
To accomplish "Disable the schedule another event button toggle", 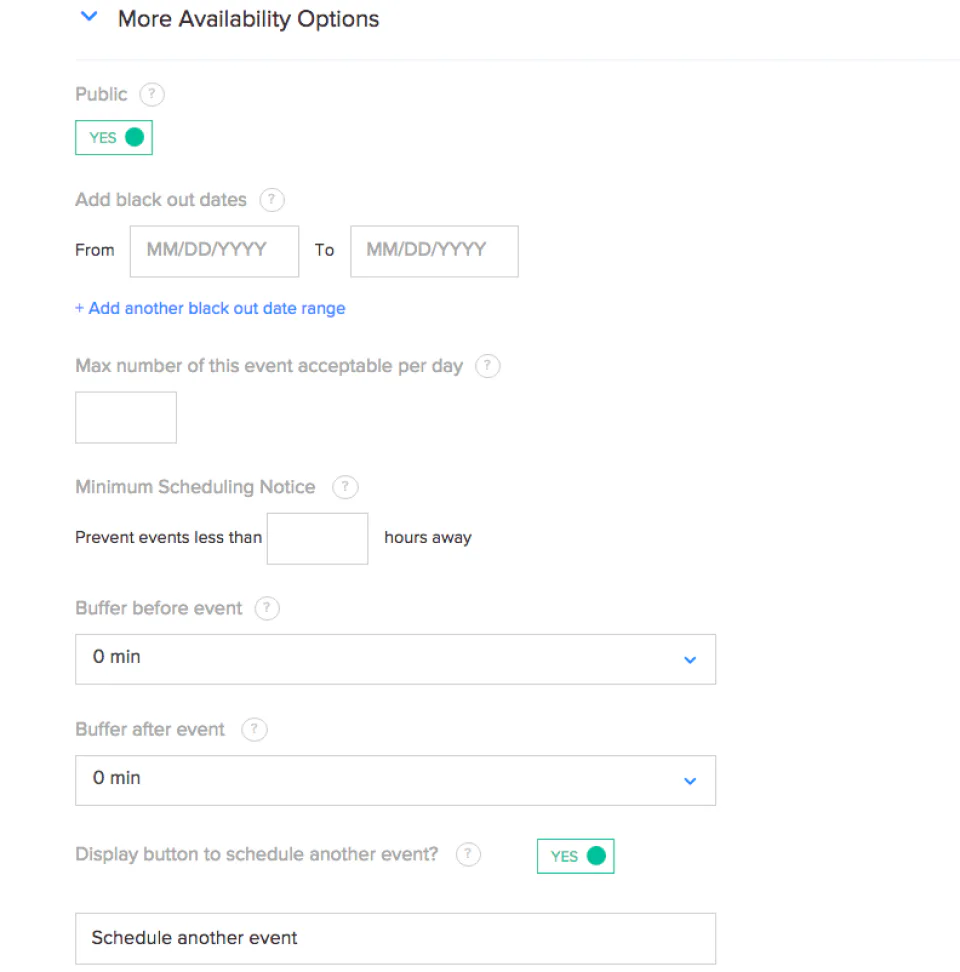I will (x=575, y=856).
